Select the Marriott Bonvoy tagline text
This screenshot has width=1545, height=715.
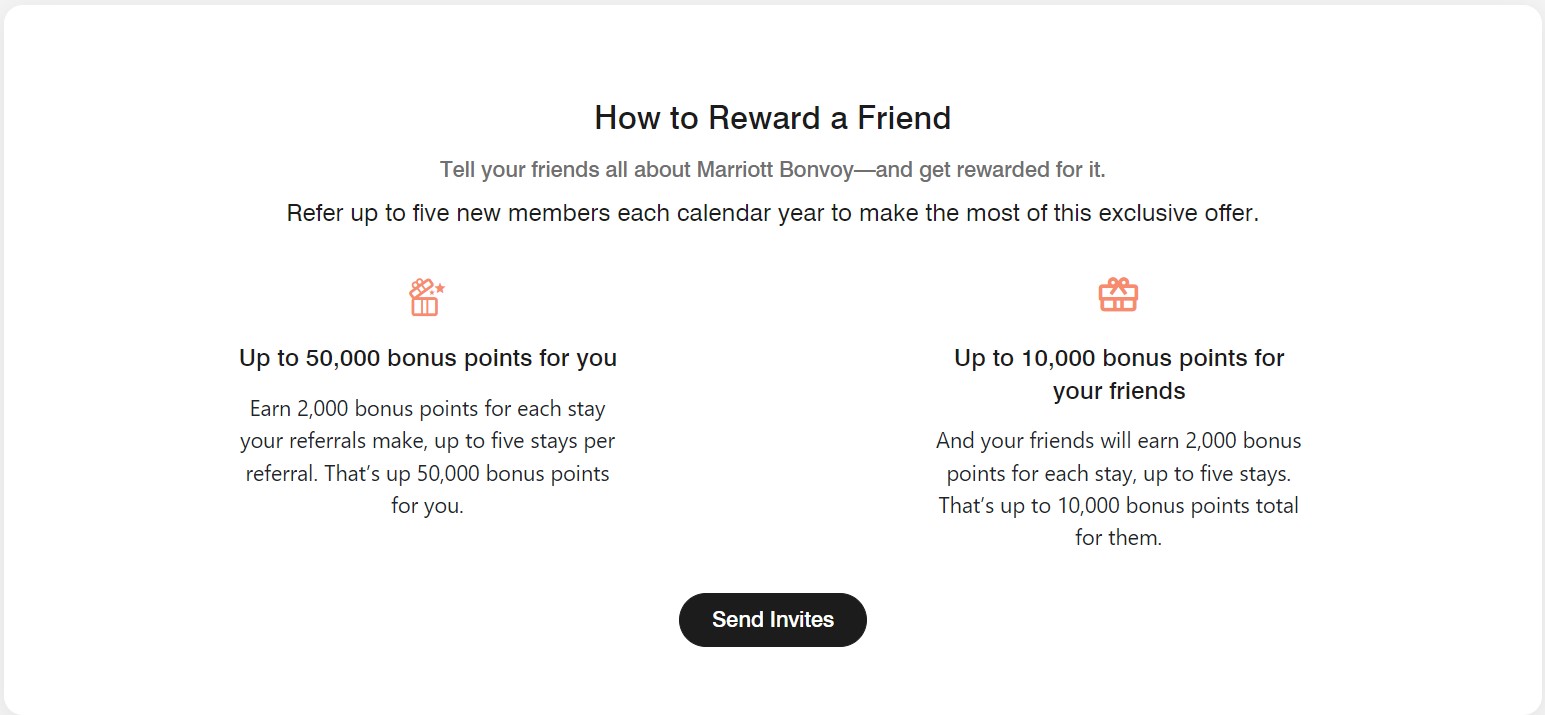click(x=772, y=169)
